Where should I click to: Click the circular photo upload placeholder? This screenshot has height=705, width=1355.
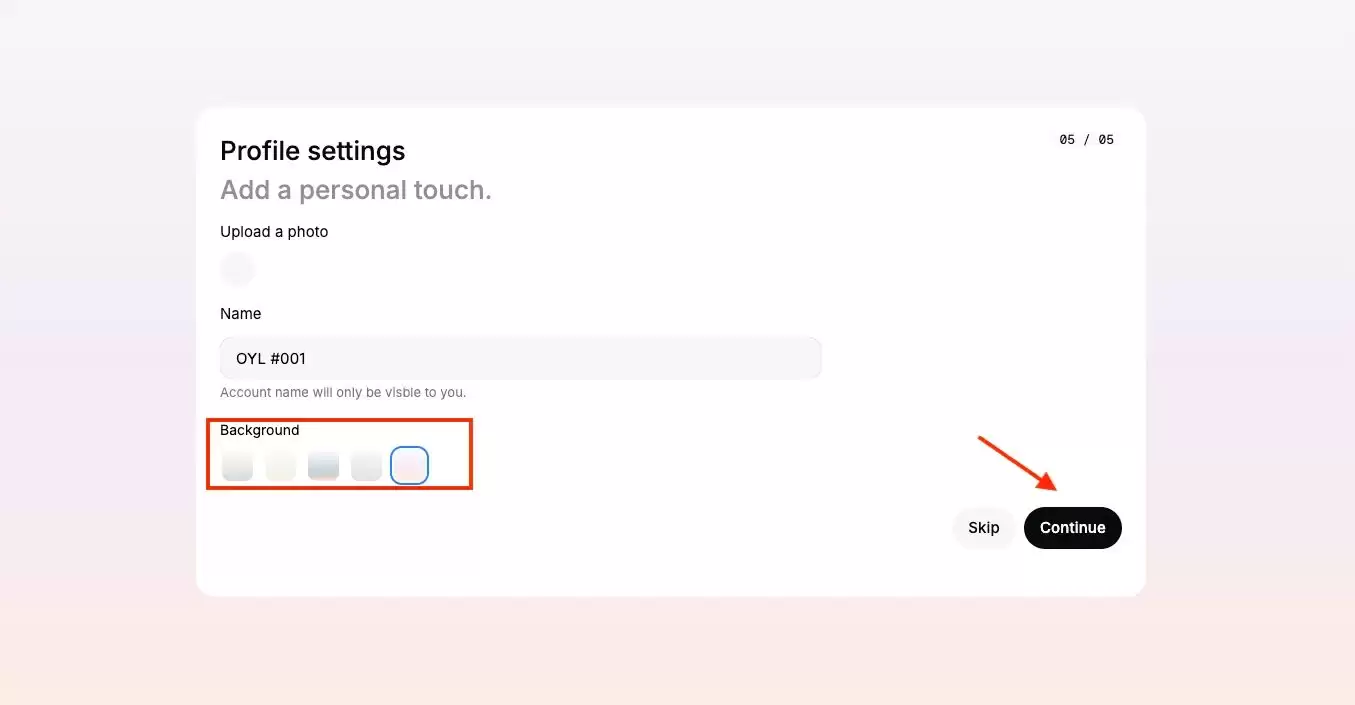tap(237, 269)
